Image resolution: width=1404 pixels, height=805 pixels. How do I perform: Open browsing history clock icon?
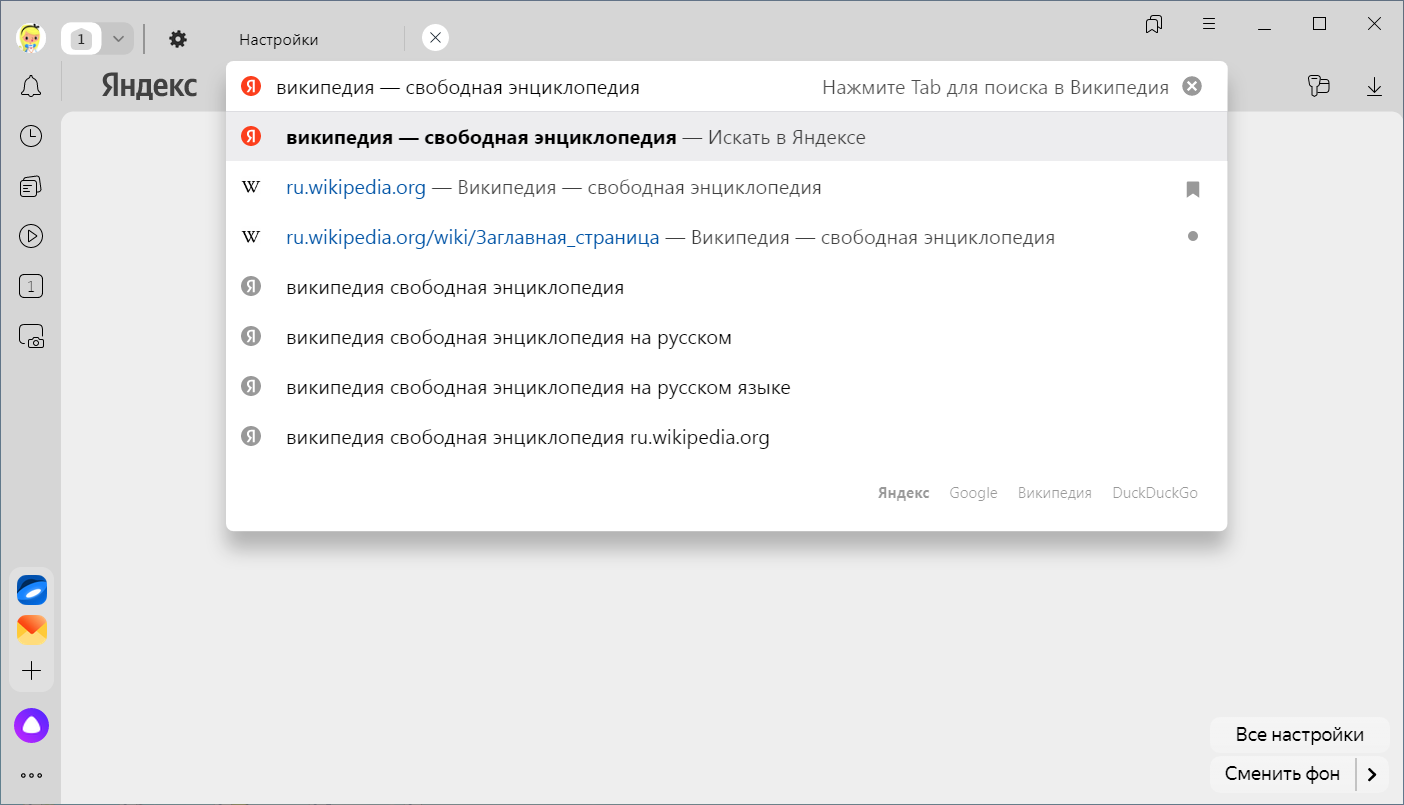[31, 136]
